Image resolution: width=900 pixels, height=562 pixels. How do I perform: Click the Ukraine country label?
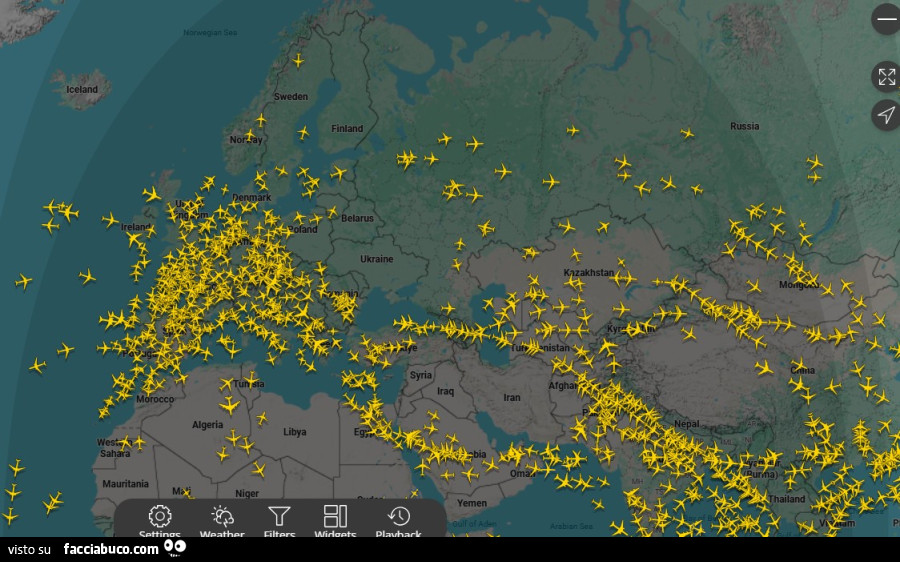tap(376, 259)
